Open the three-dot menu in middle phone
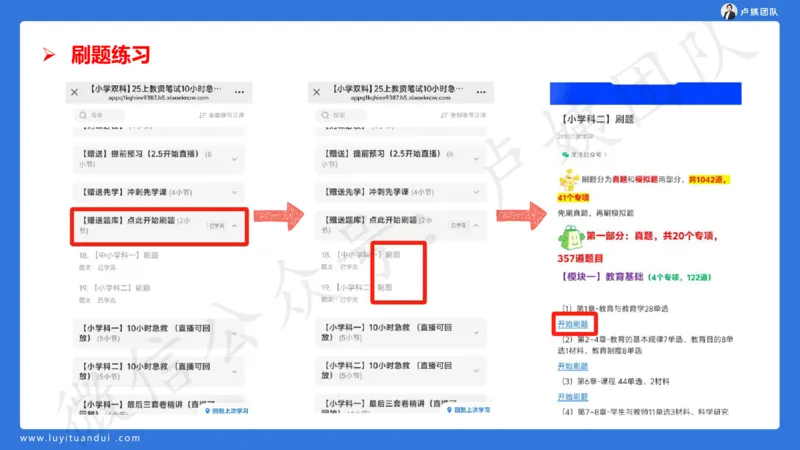 (x=481, y=92)
